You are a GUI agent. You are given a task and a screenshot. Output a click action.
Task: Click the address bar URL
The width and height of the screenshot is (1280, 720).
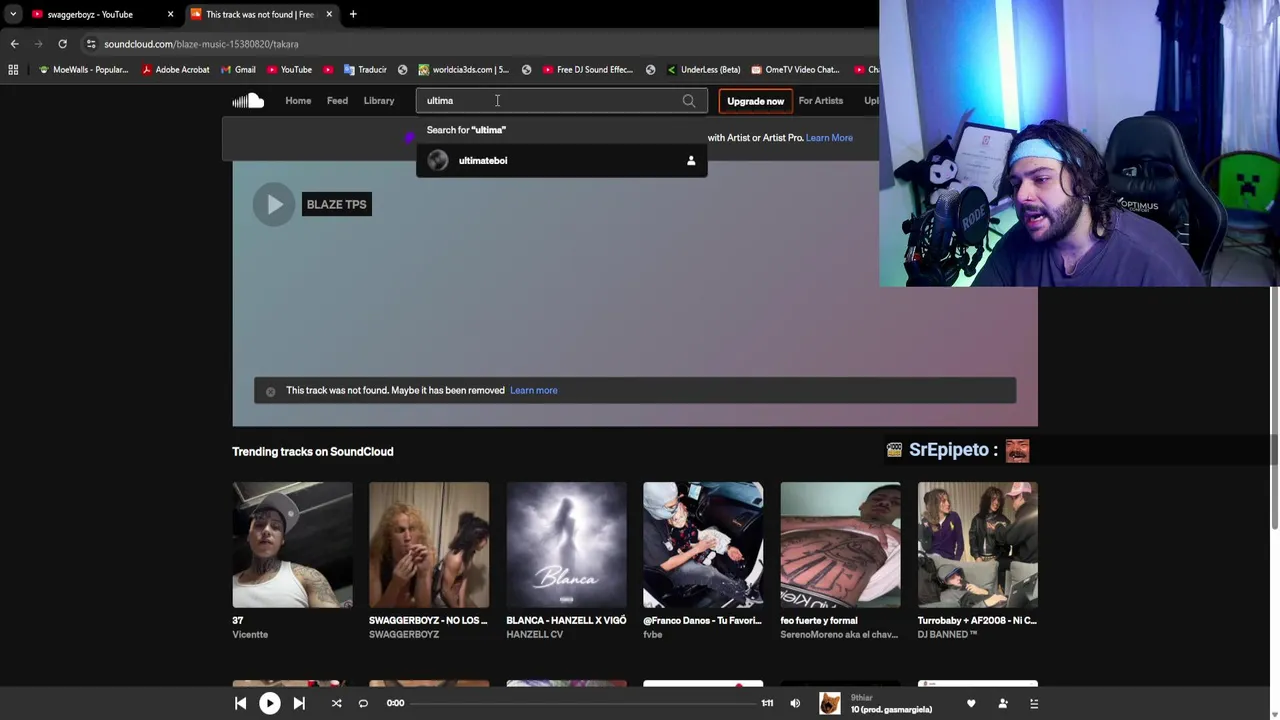click(201, 44)
